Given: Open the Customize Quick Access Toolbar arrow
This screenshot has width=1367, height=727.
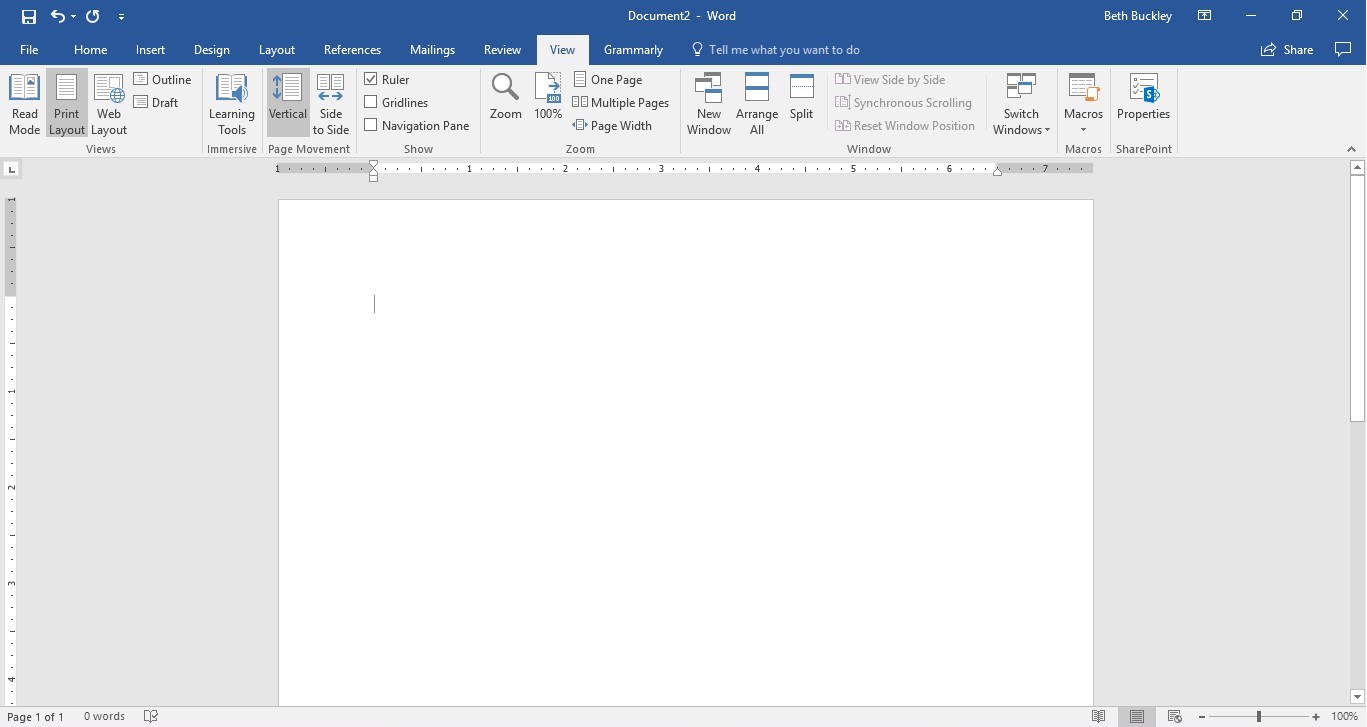Looking at the screenshot, I should pos(121,17).
